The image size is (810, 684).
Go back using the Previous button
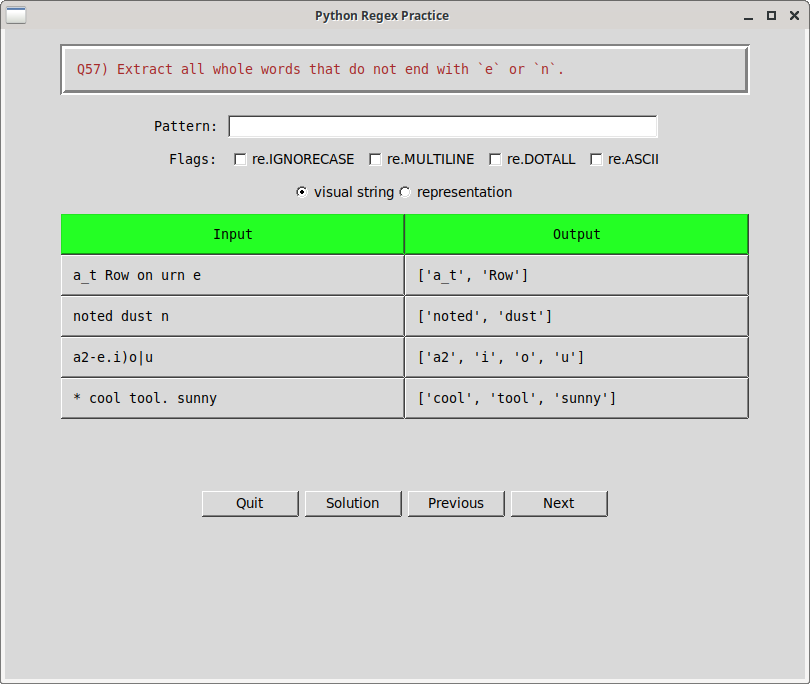tap(456, 503)
